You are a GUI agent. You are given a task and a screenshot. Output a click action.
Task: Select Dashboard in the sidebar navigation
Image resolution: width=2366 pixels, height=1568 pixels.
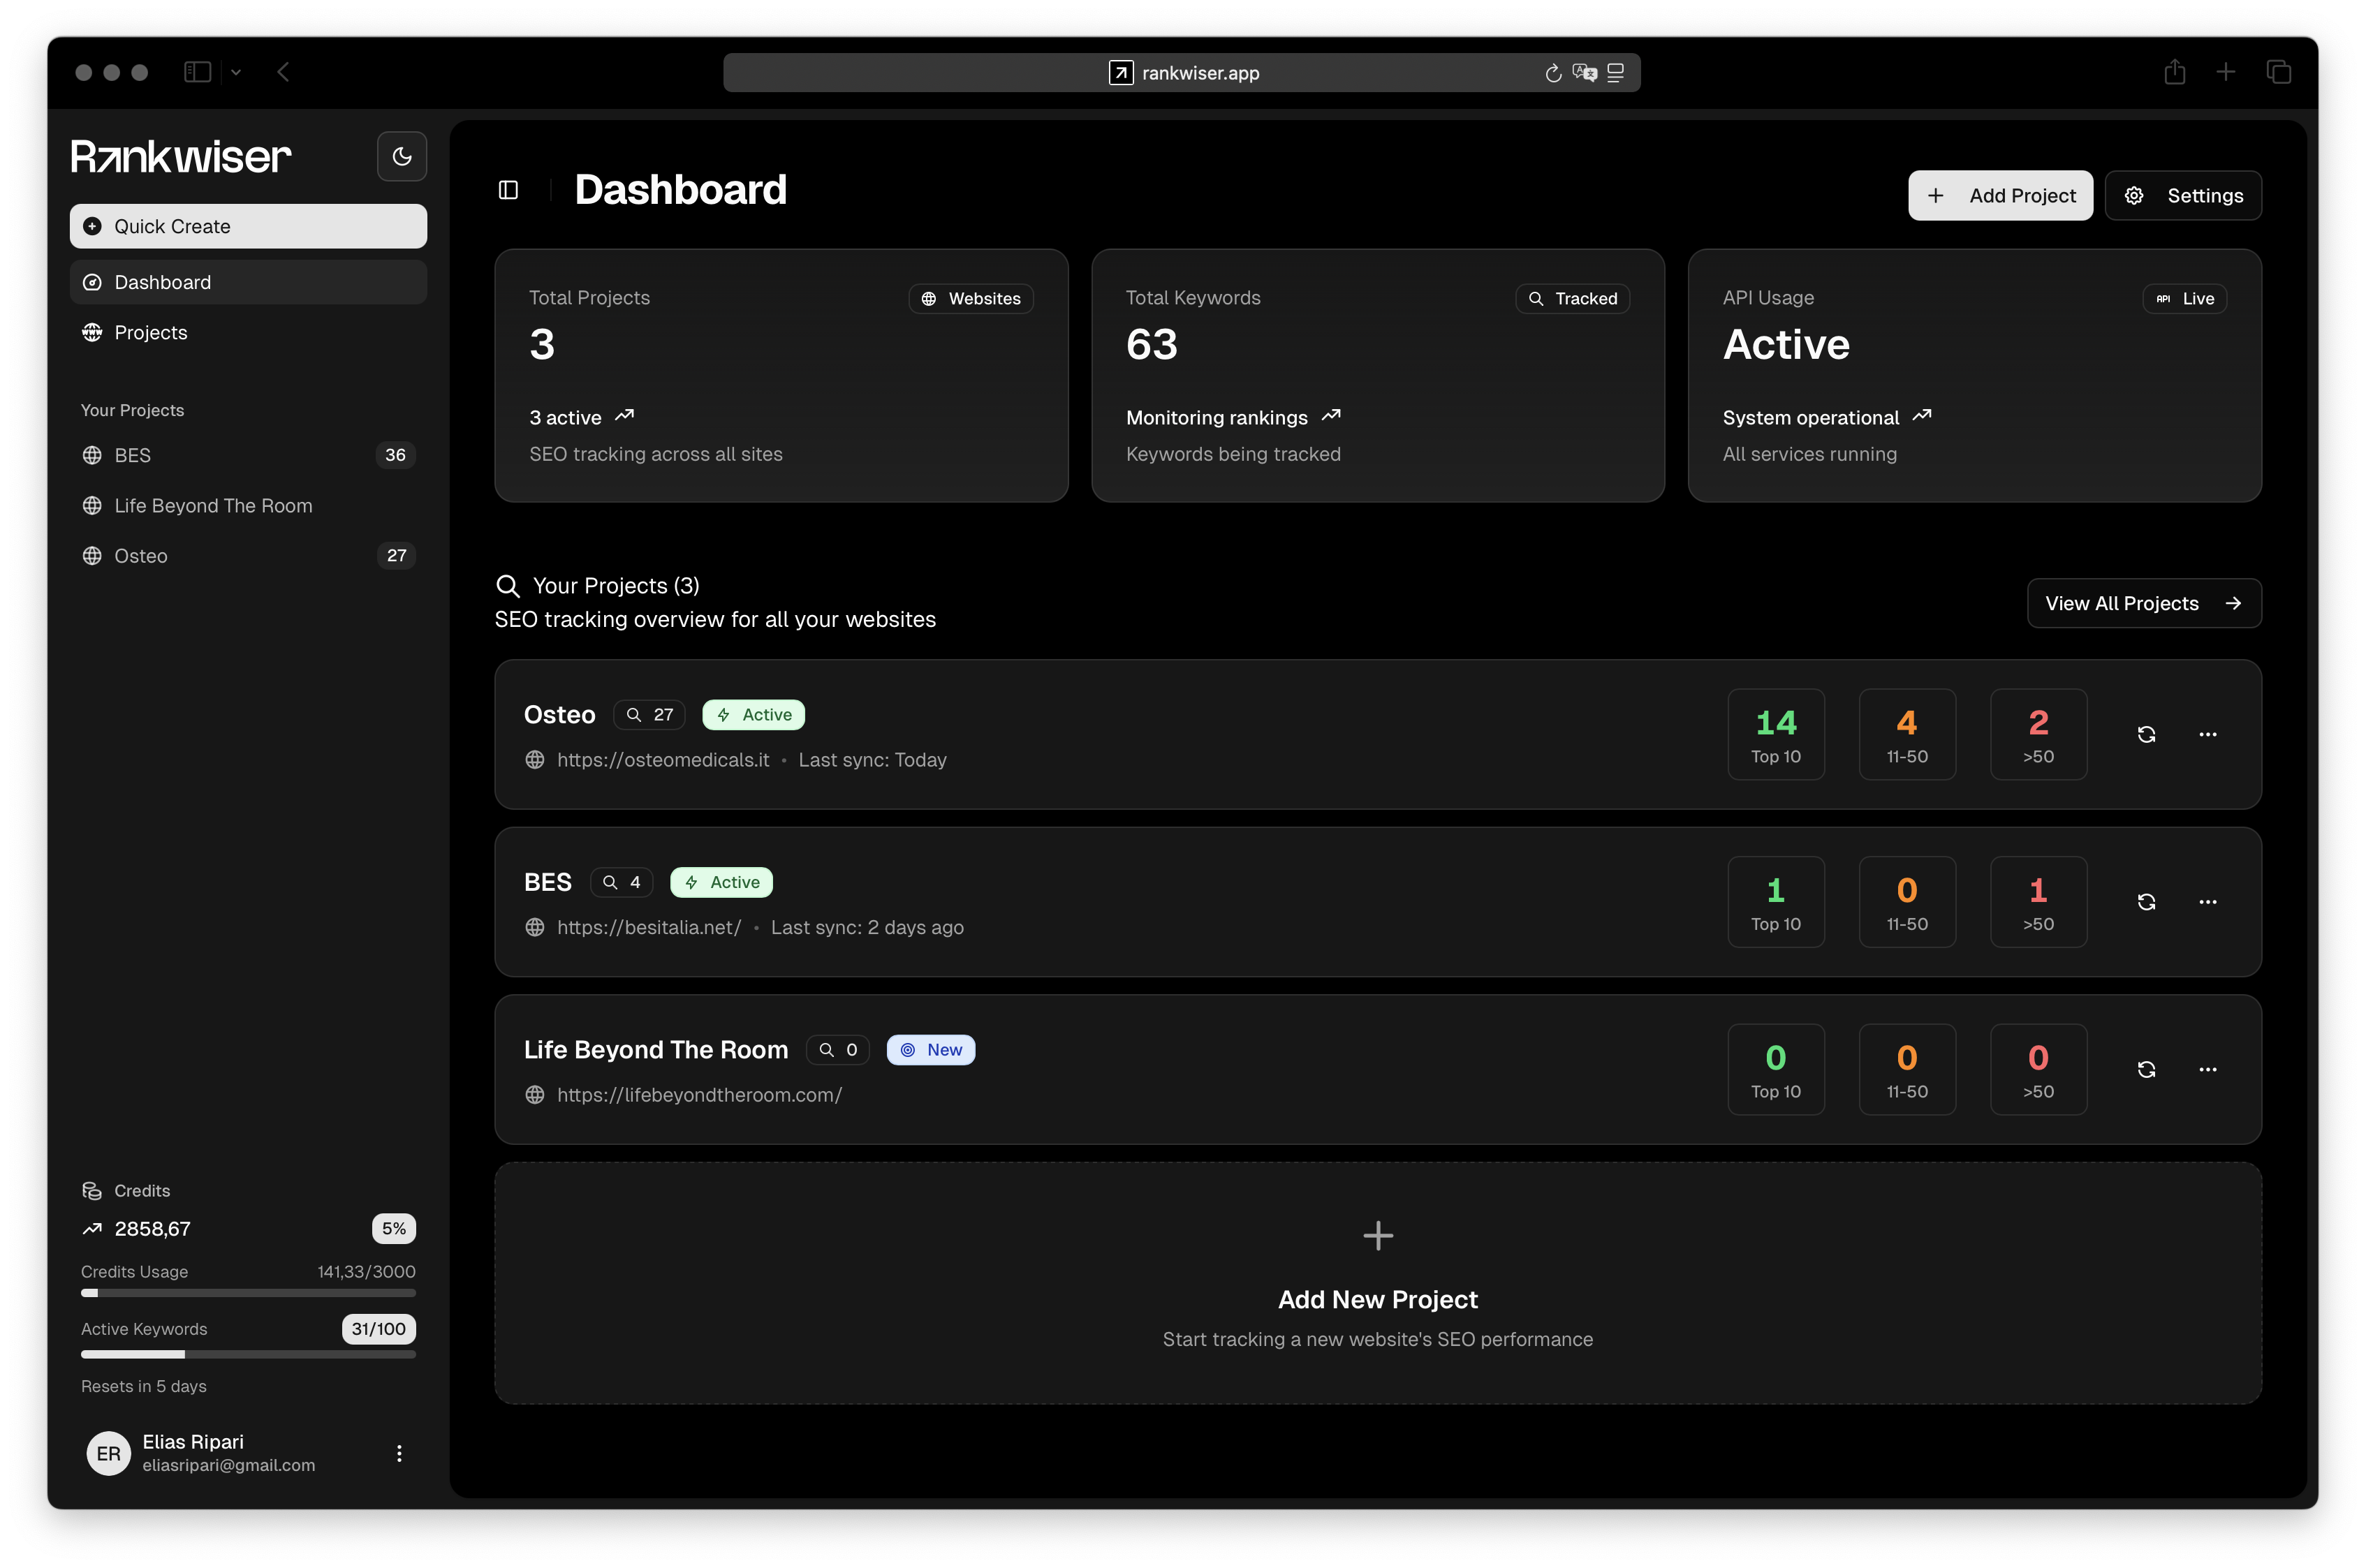163,282
